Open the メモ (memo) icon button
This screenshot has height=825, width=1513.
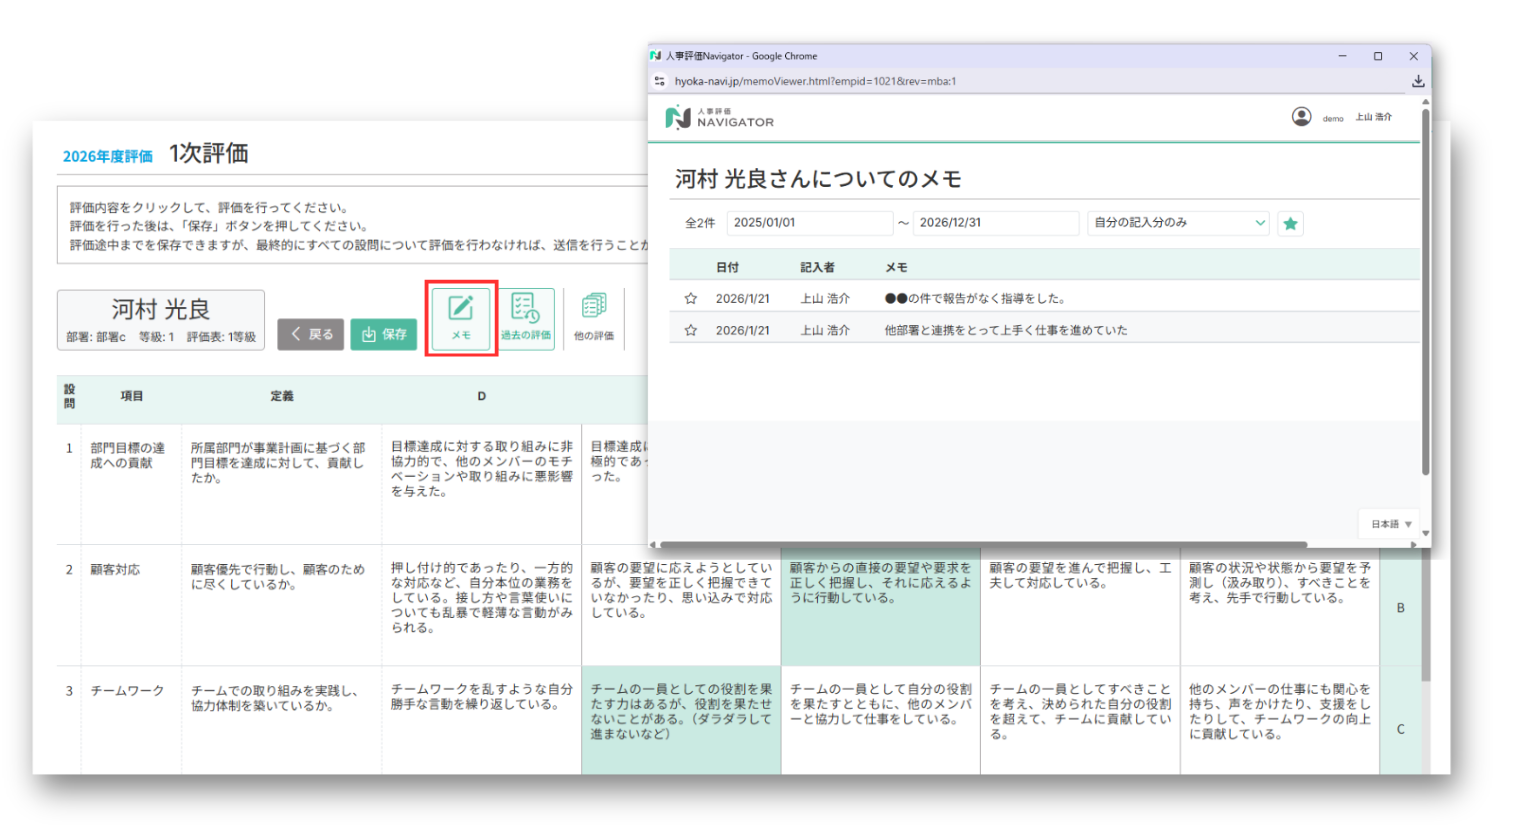click(461, 318)
